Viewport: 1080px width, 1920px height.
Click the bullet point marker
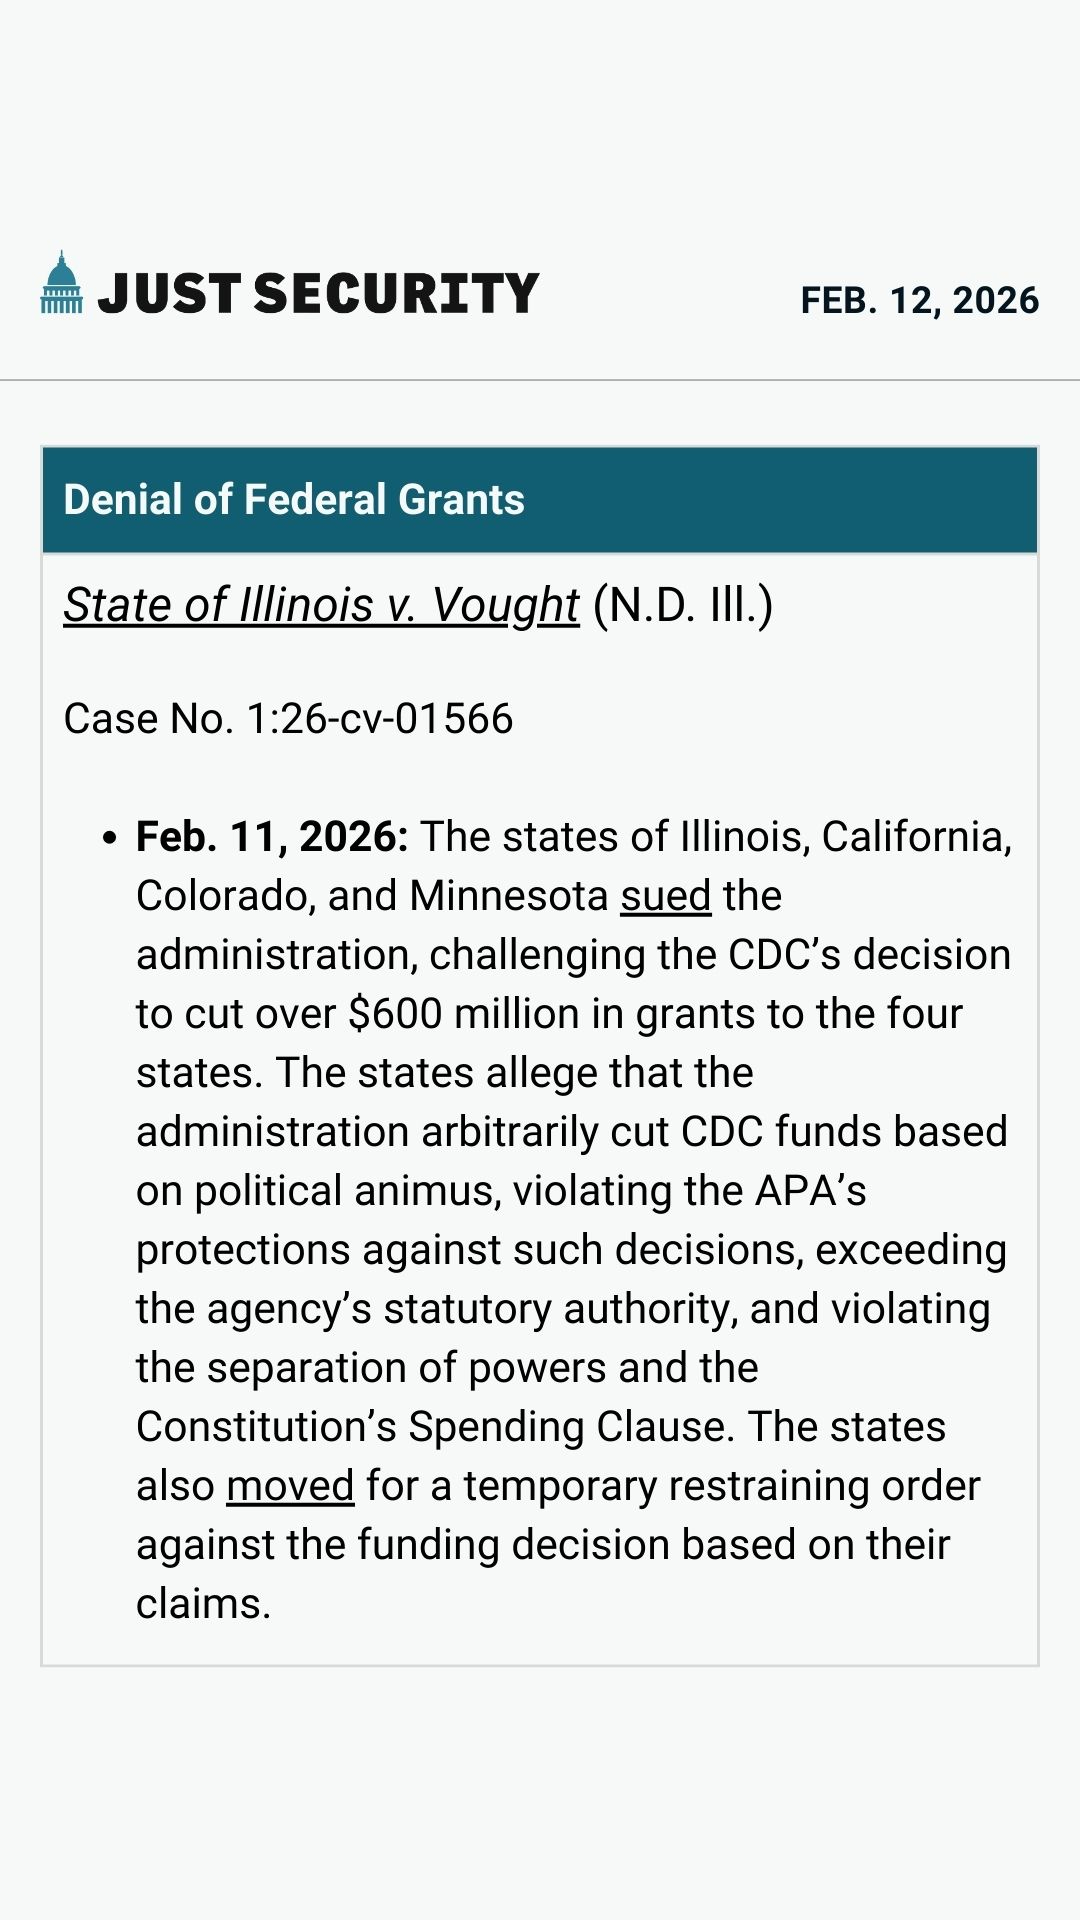[x=110, y=838]
